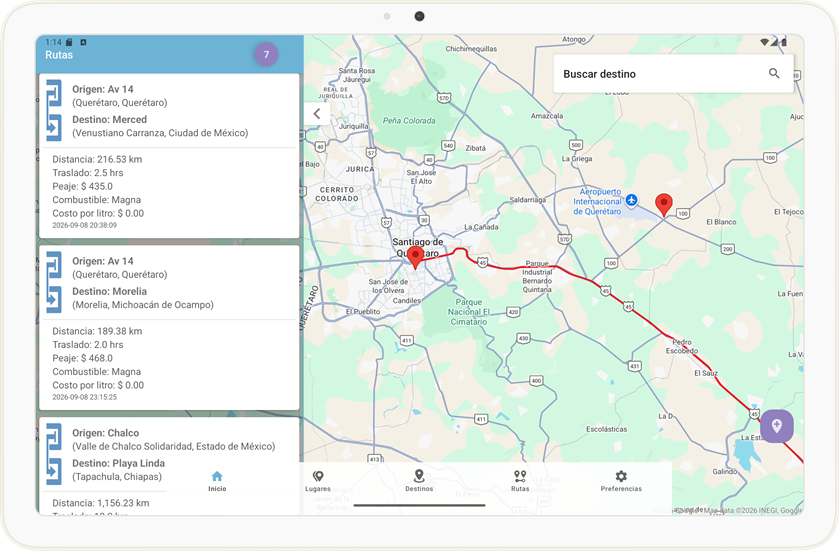The width and height of the screenshot is (839, 551).
Task: Go to the Rutas tab
Action: [x=520, y=481]
